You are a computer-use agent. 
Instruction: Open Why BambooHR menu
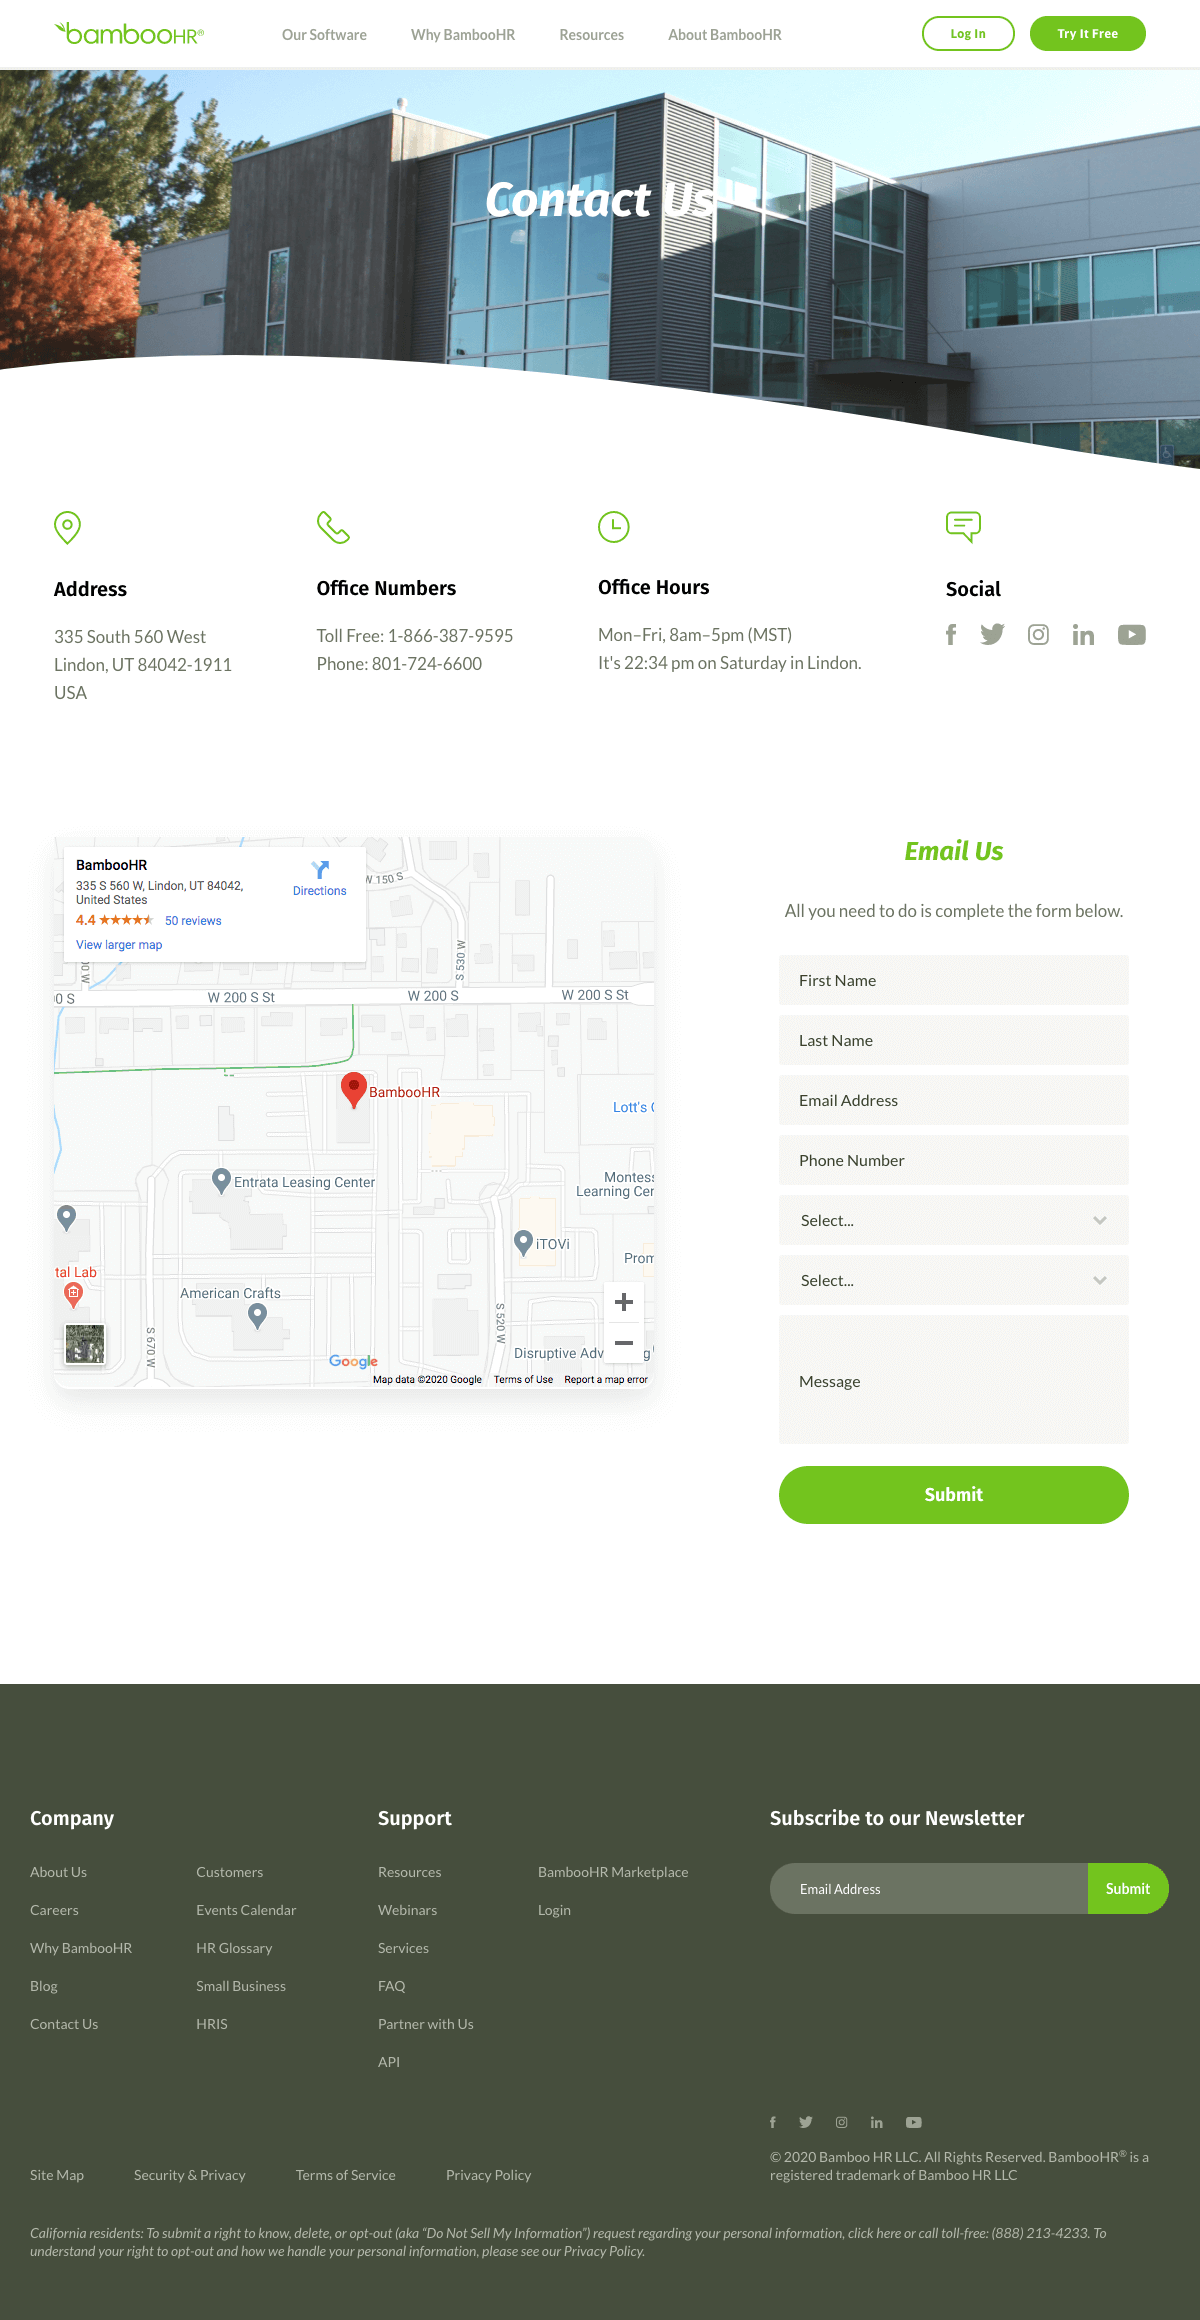point(463,35)
